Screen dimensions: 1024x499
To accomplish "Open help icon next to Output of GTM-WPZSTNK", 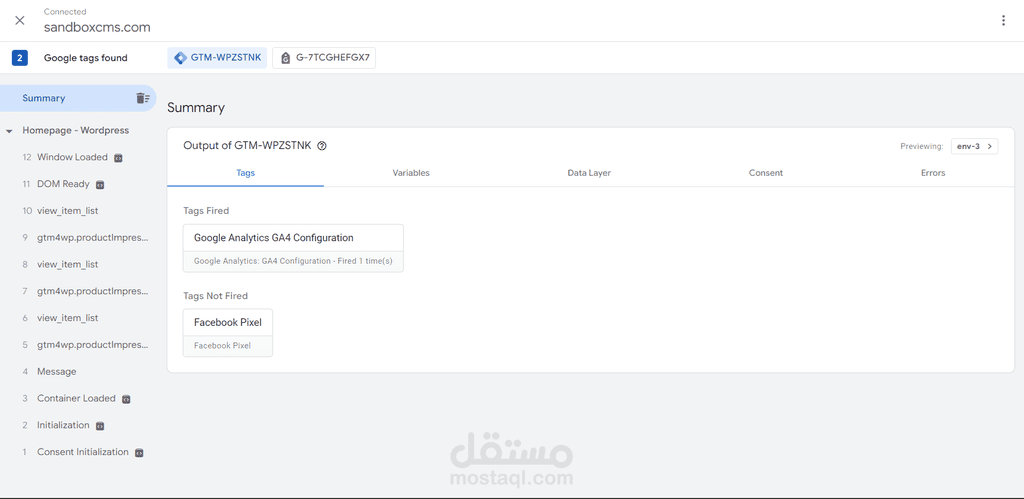I will pos(321,146).
